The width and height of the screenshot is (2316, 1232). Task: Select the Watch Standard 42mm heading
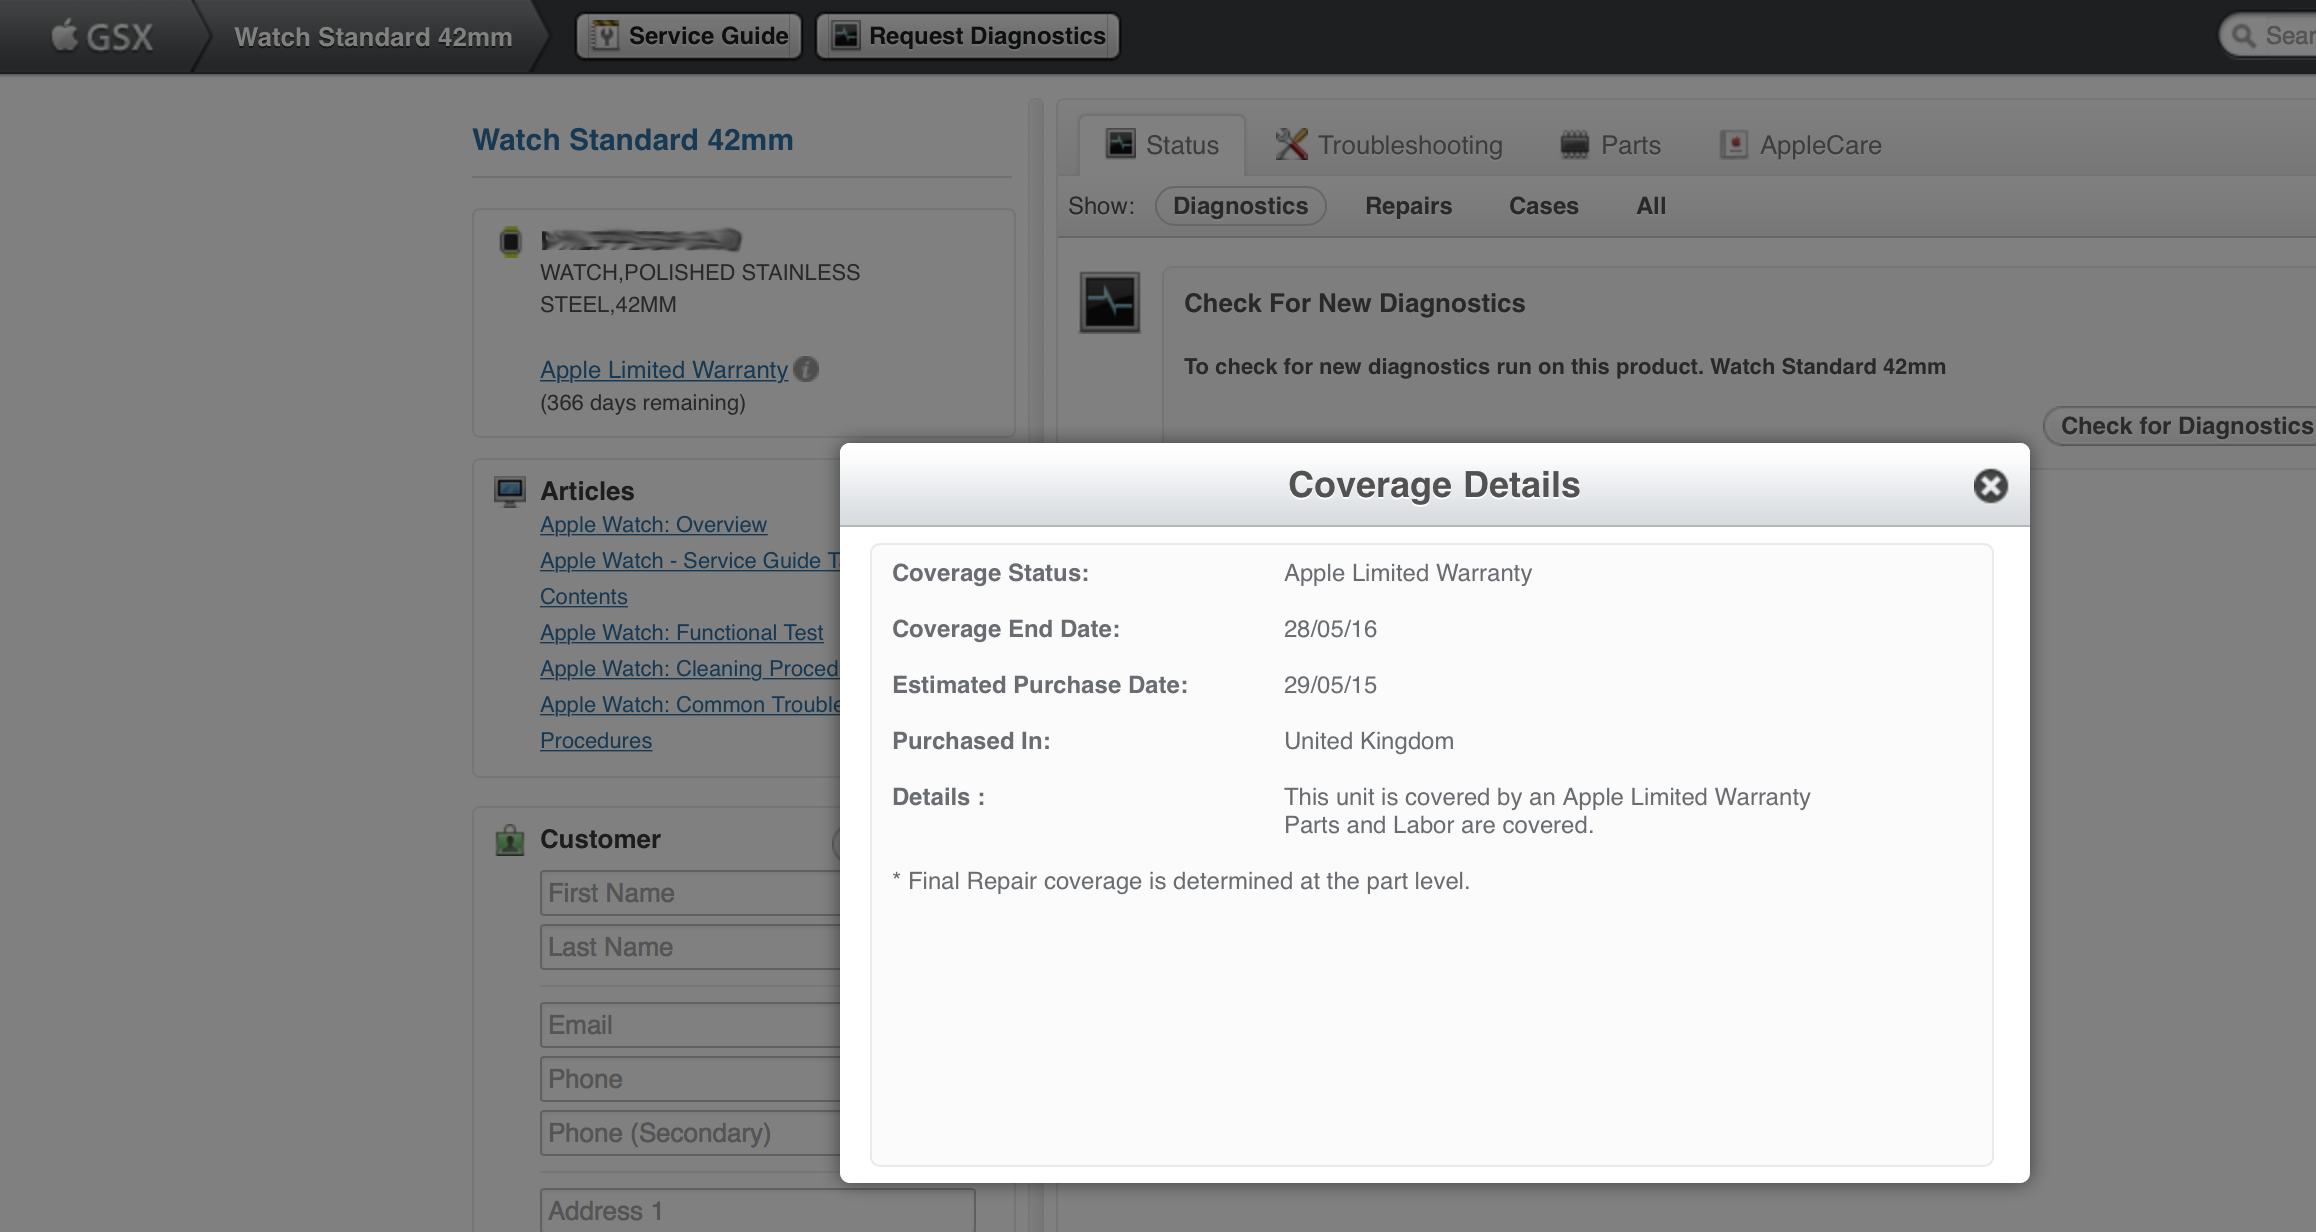pyautogui.click(x=633, y=140)
